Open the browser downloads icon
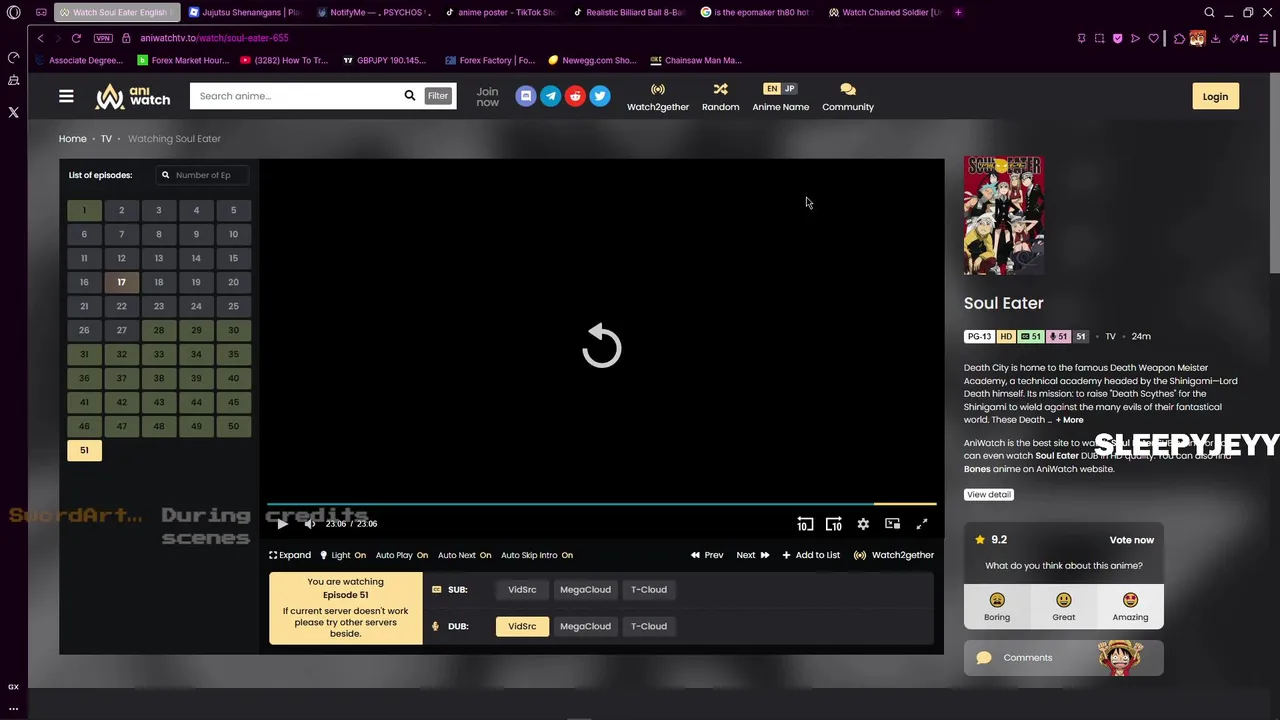The width and height of the screenshot is (1280, 720). click(x=1216, y=38)
